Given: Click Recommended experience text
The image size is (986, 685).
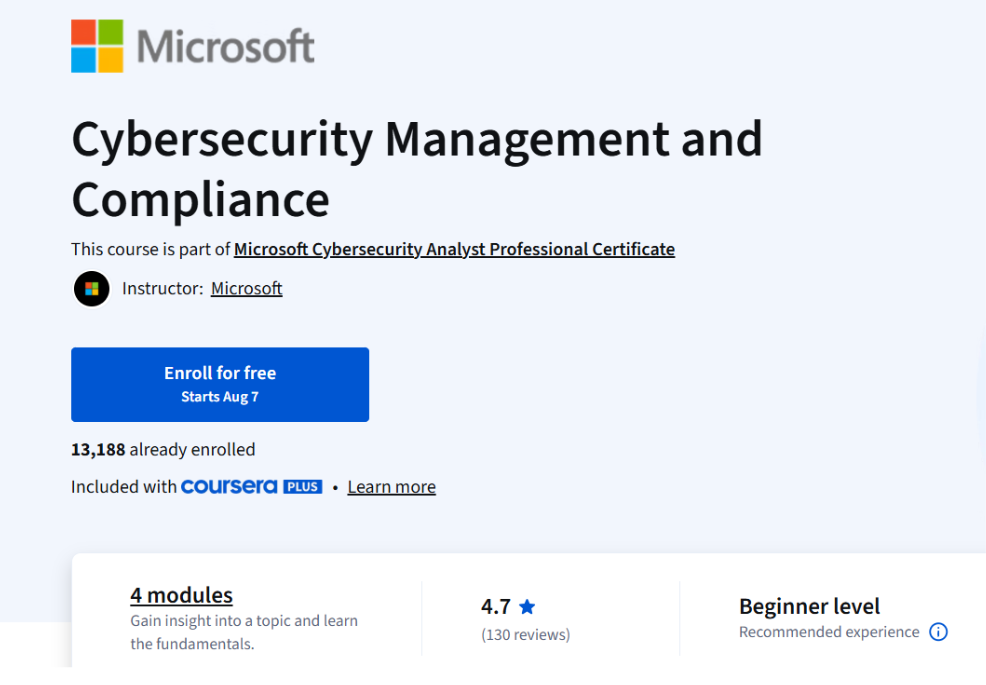Looking at the screenshot, I should pyautogui.click(x=828, y=632).
